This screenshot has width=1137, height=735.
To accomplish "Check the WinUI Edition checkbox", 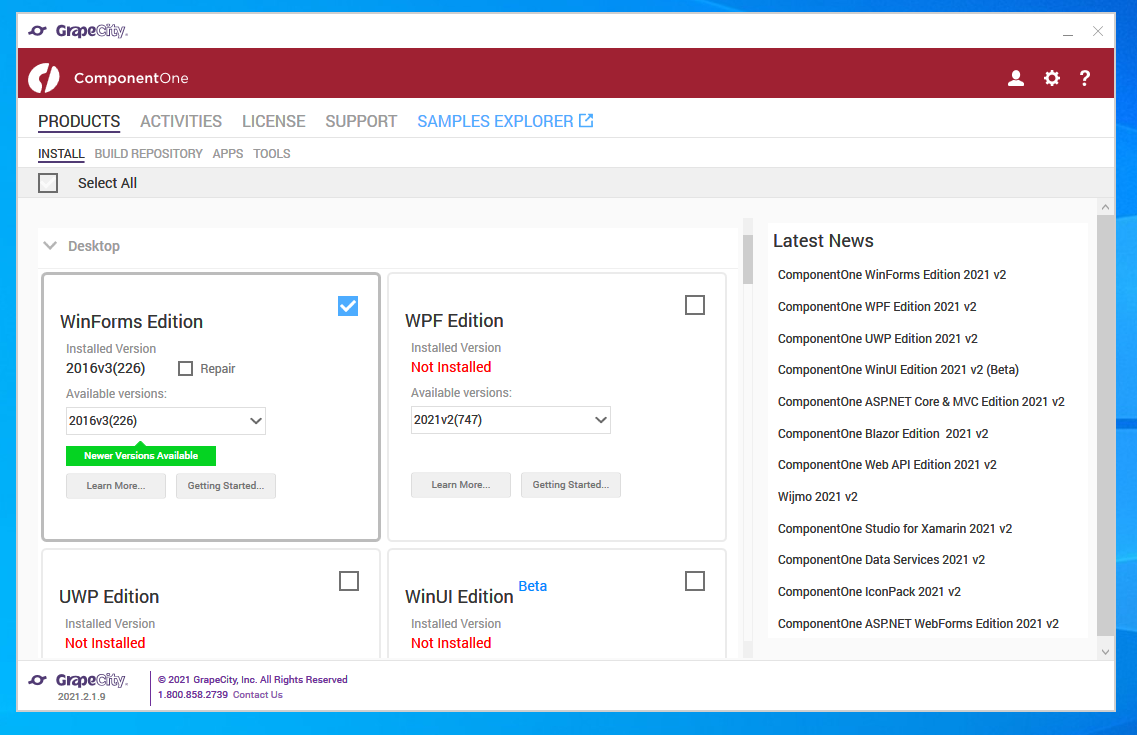I will click(x=695, y=581).
